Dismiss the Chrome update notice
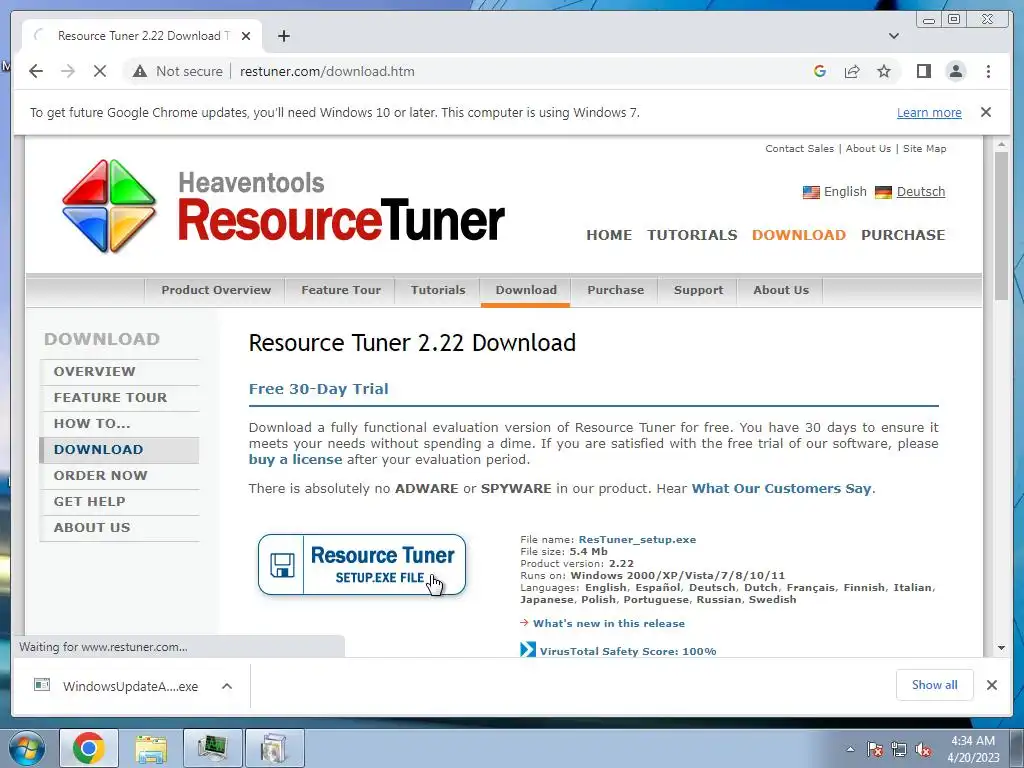1024x768 pixels. coord(986,112)
